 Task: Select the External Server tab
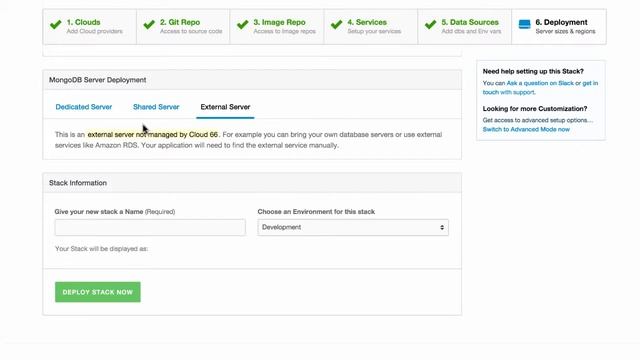pos(225,107)
